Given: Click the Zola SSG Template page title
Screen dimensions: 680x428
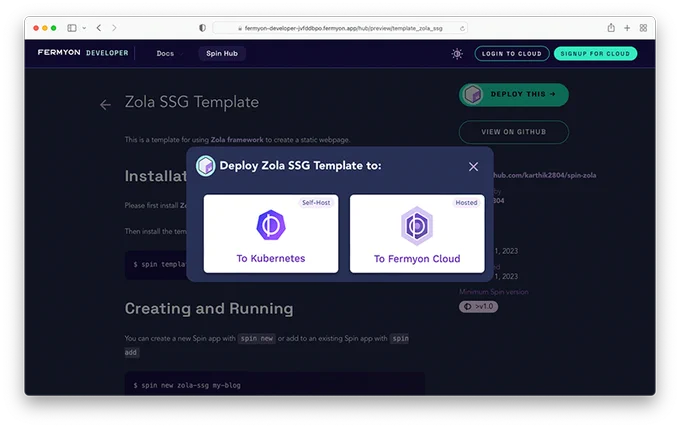Looking at the screenshot, I should (x=192, y=102).
